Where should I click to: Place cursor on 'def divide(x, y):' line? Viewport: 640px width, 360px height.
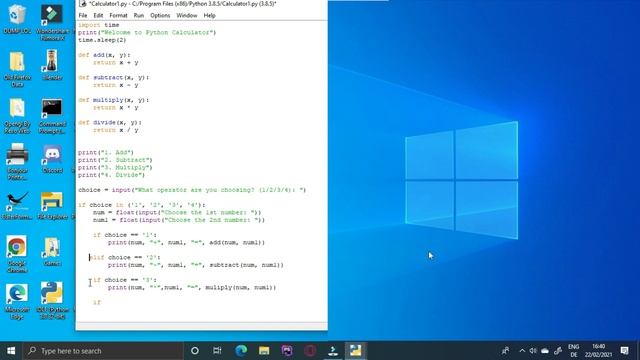coord(110,122)
